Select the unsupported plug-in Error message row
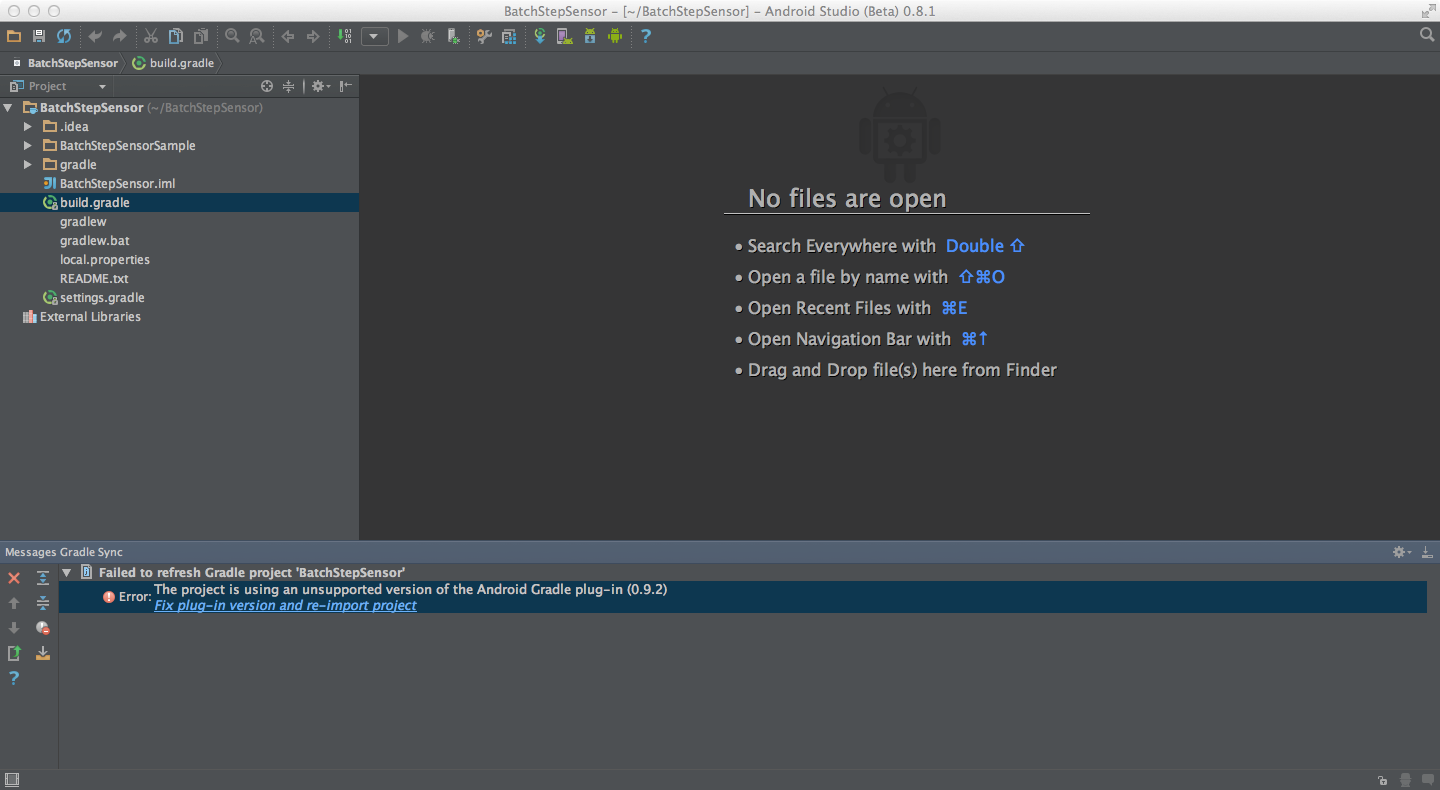Viewport: 1440px width, 790px height. pos(743,597)
